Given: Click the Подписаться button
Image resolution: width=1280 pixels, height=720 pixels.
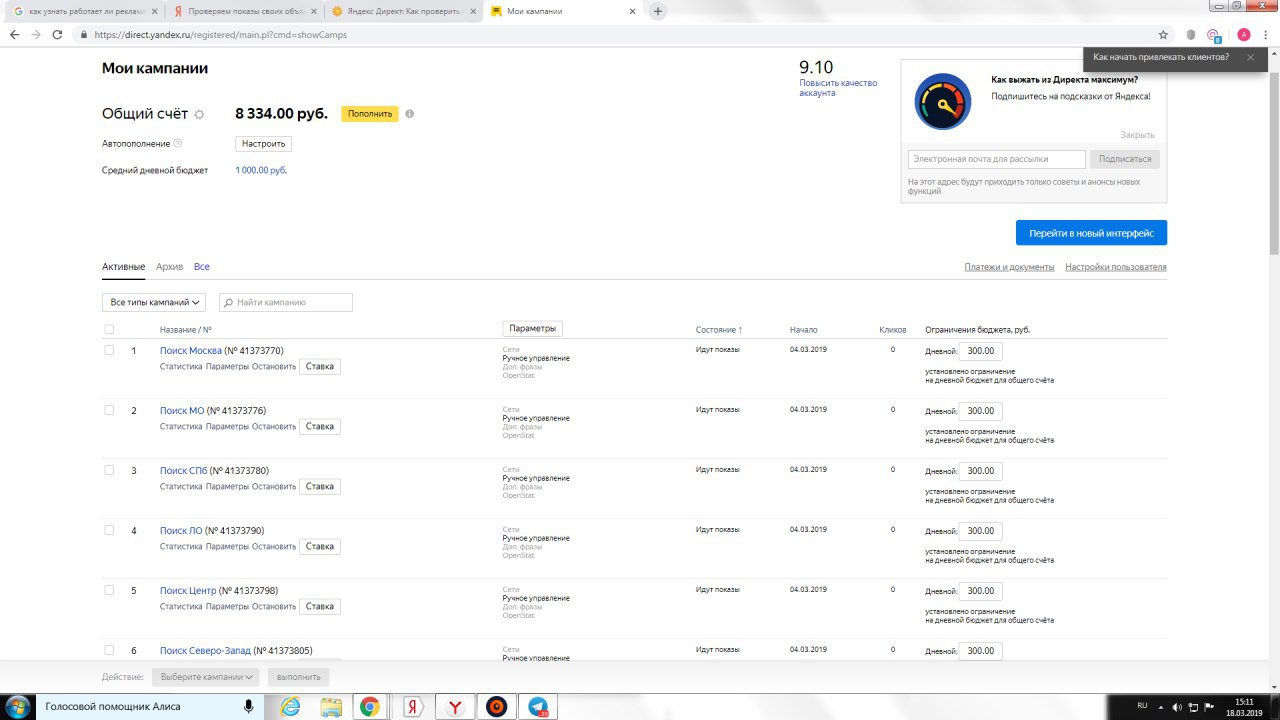Looking at the screenshot, I should tap(1125, 159).
